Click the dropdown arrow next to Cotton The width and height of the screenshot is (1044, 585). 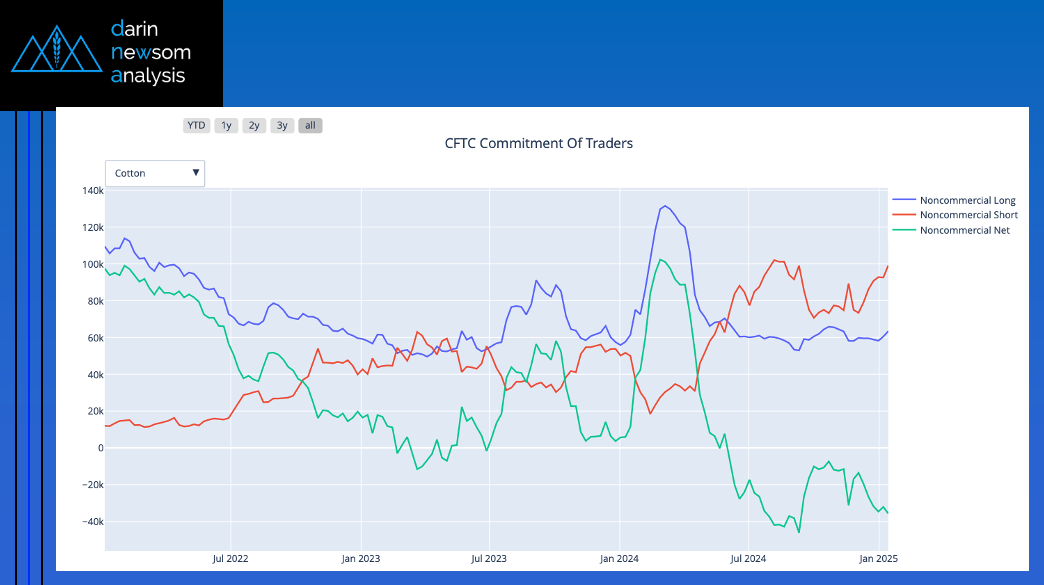click(196, 173)
